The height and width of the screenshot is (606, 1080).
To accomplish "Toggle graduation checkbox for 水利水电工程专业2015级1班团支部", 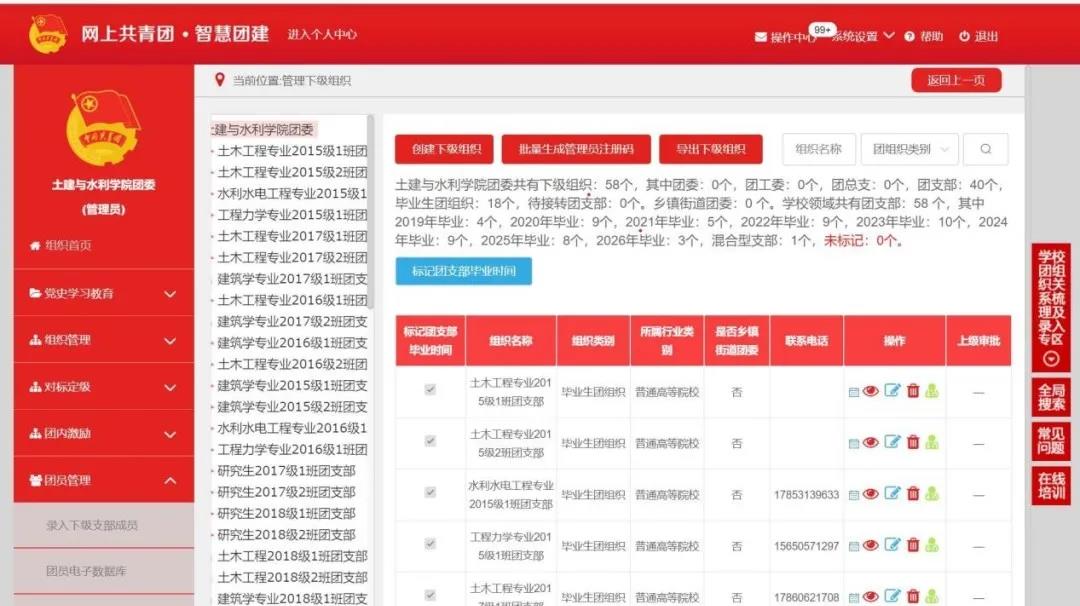I will [430, 493].
